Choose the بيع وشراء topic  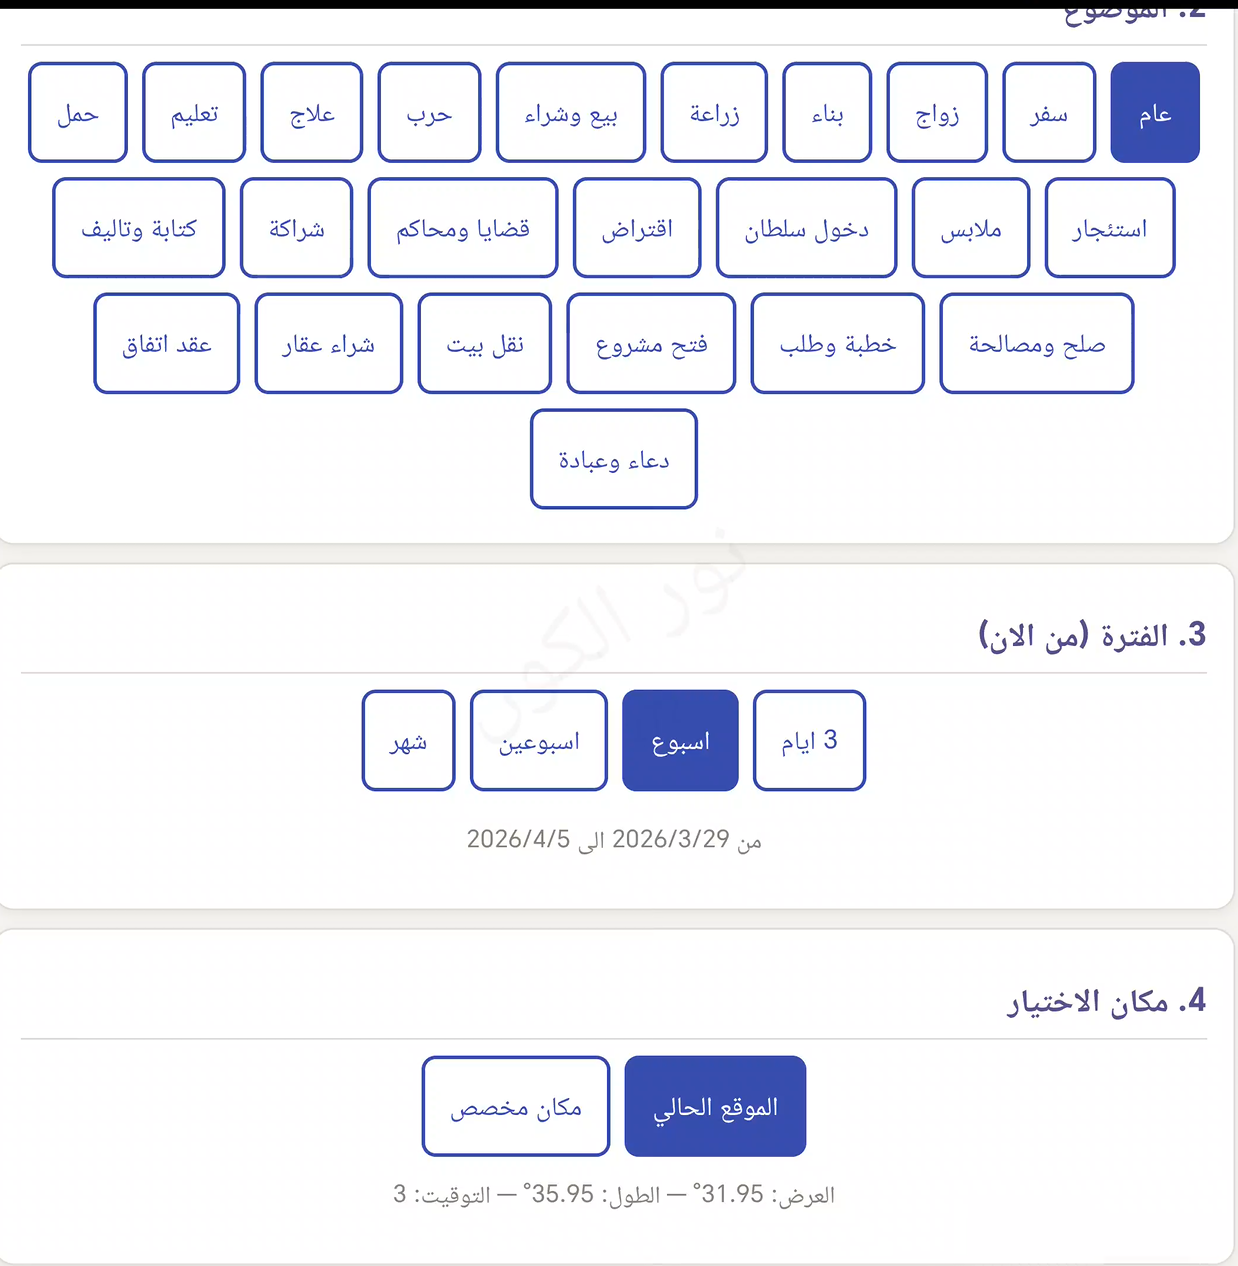(570, 113)
